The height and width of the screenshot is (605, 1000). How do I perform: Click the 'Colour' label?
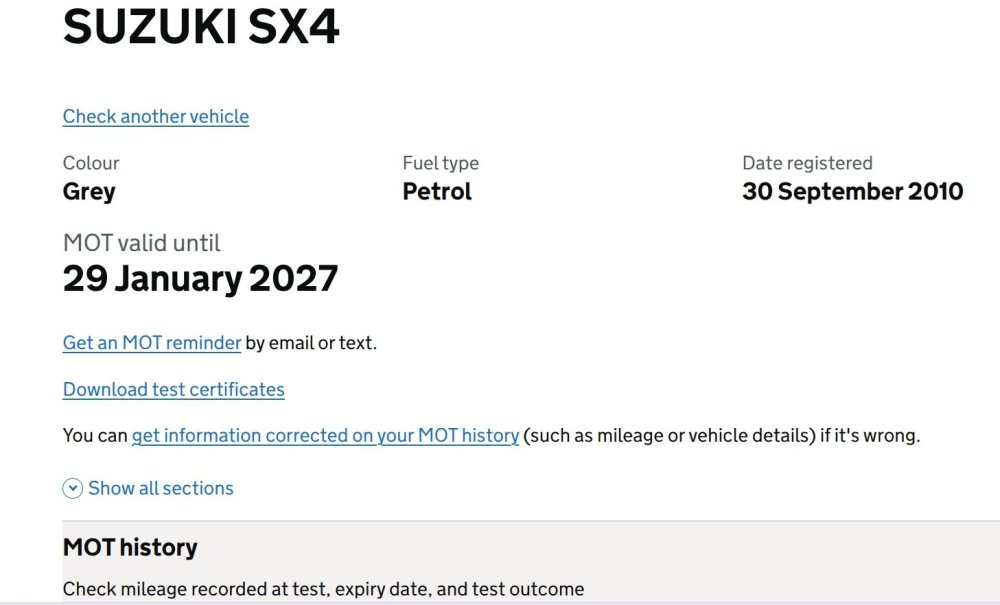point(91,163)
